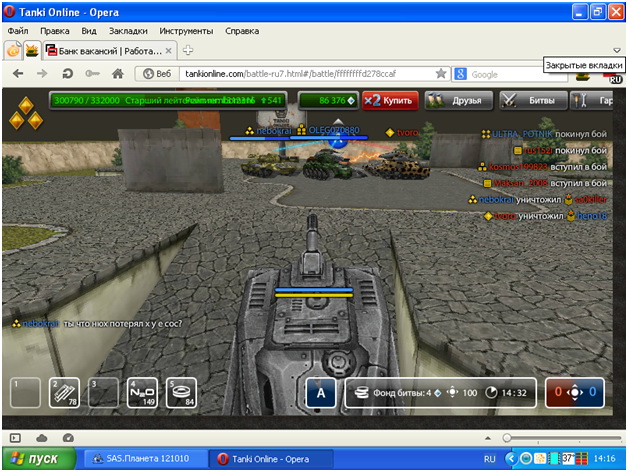Click the back navigation arrow
The image size is (628, 472).
(18, 74)
